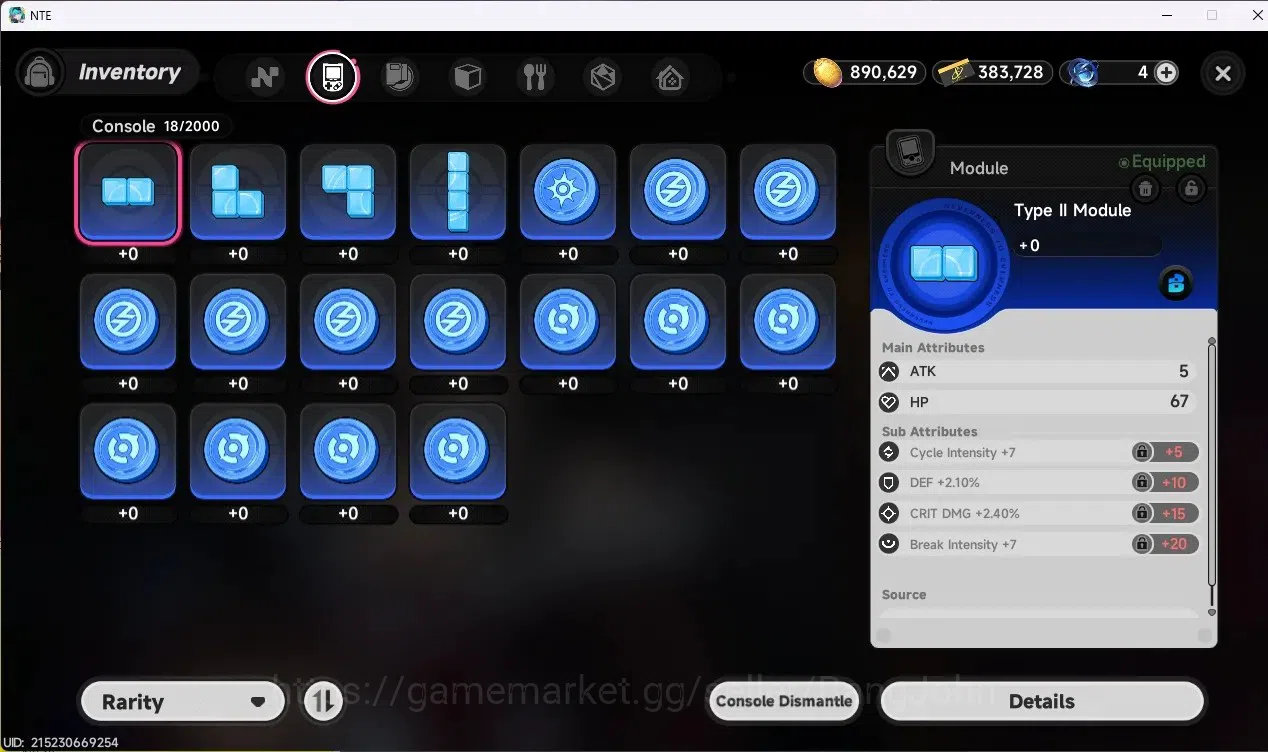Click the +20 locked sub-attribute padlock
This screenshot has width=1268, height=752.
(1141, 545)
